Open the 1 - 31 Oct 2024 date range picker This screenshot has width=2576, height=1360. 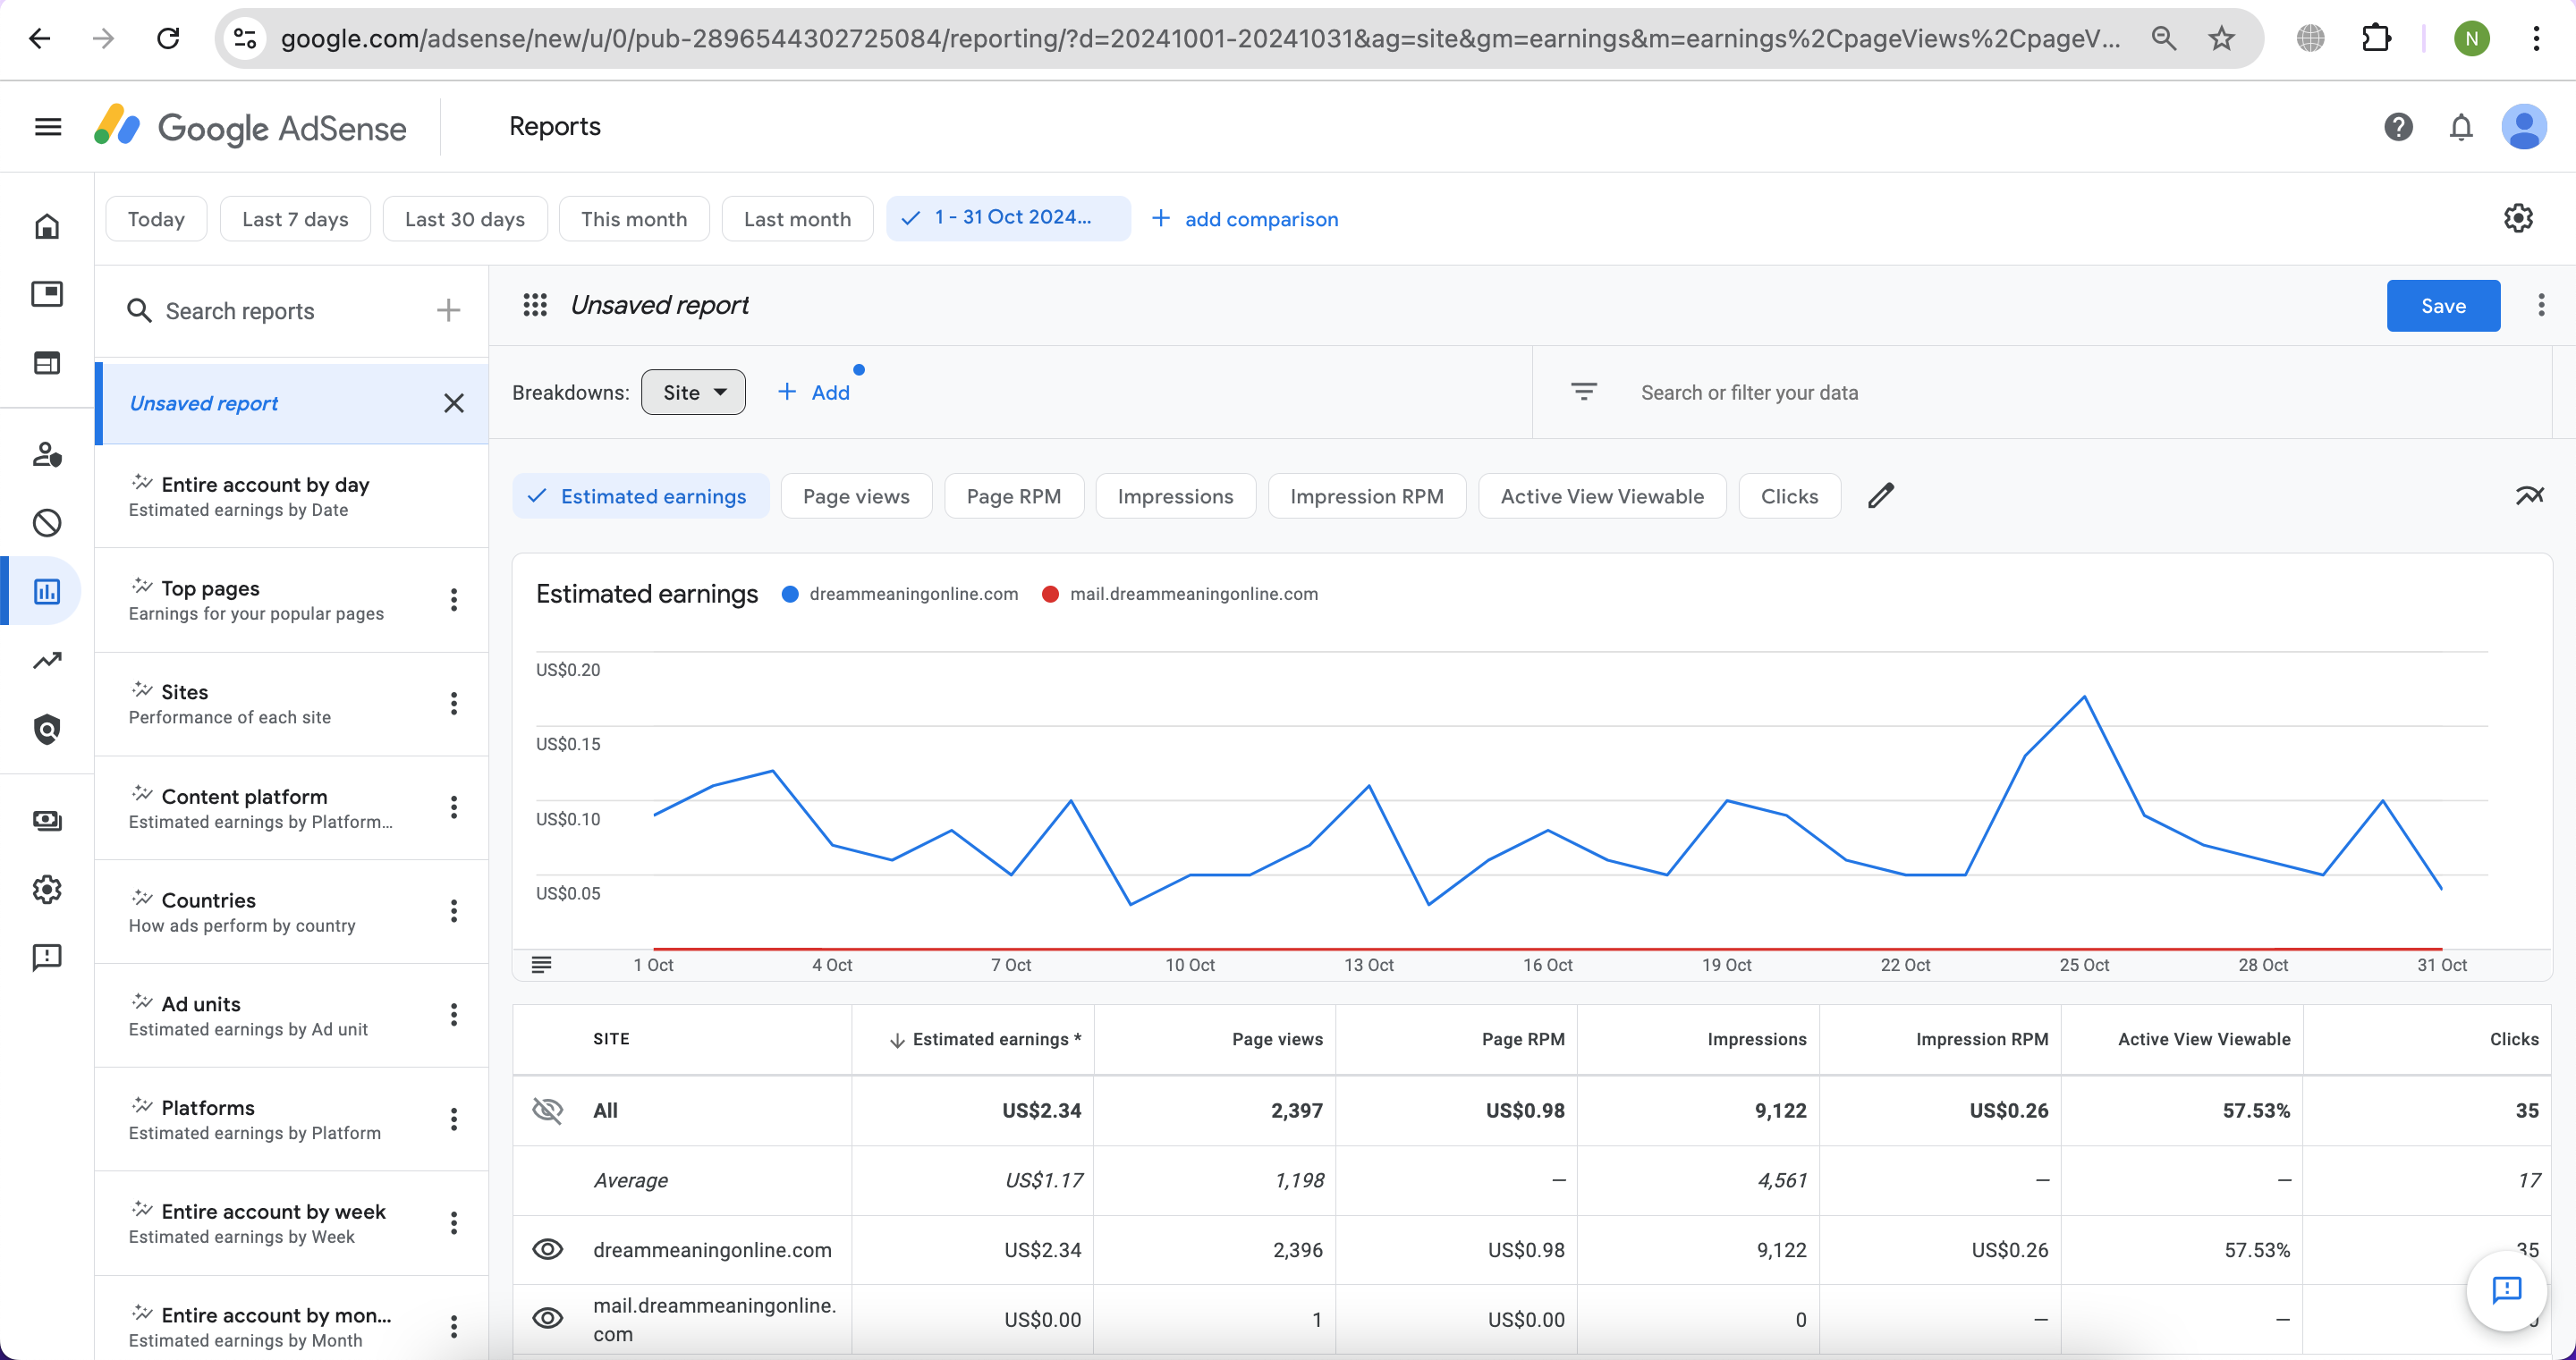1008,218
